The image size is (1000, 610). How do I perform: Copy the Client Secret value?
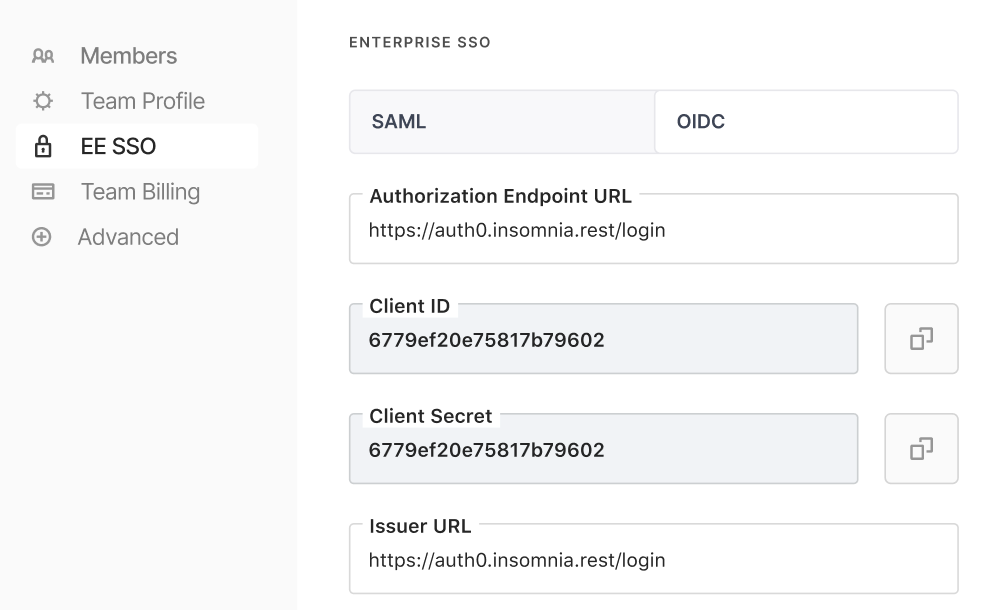pos(921,449)
